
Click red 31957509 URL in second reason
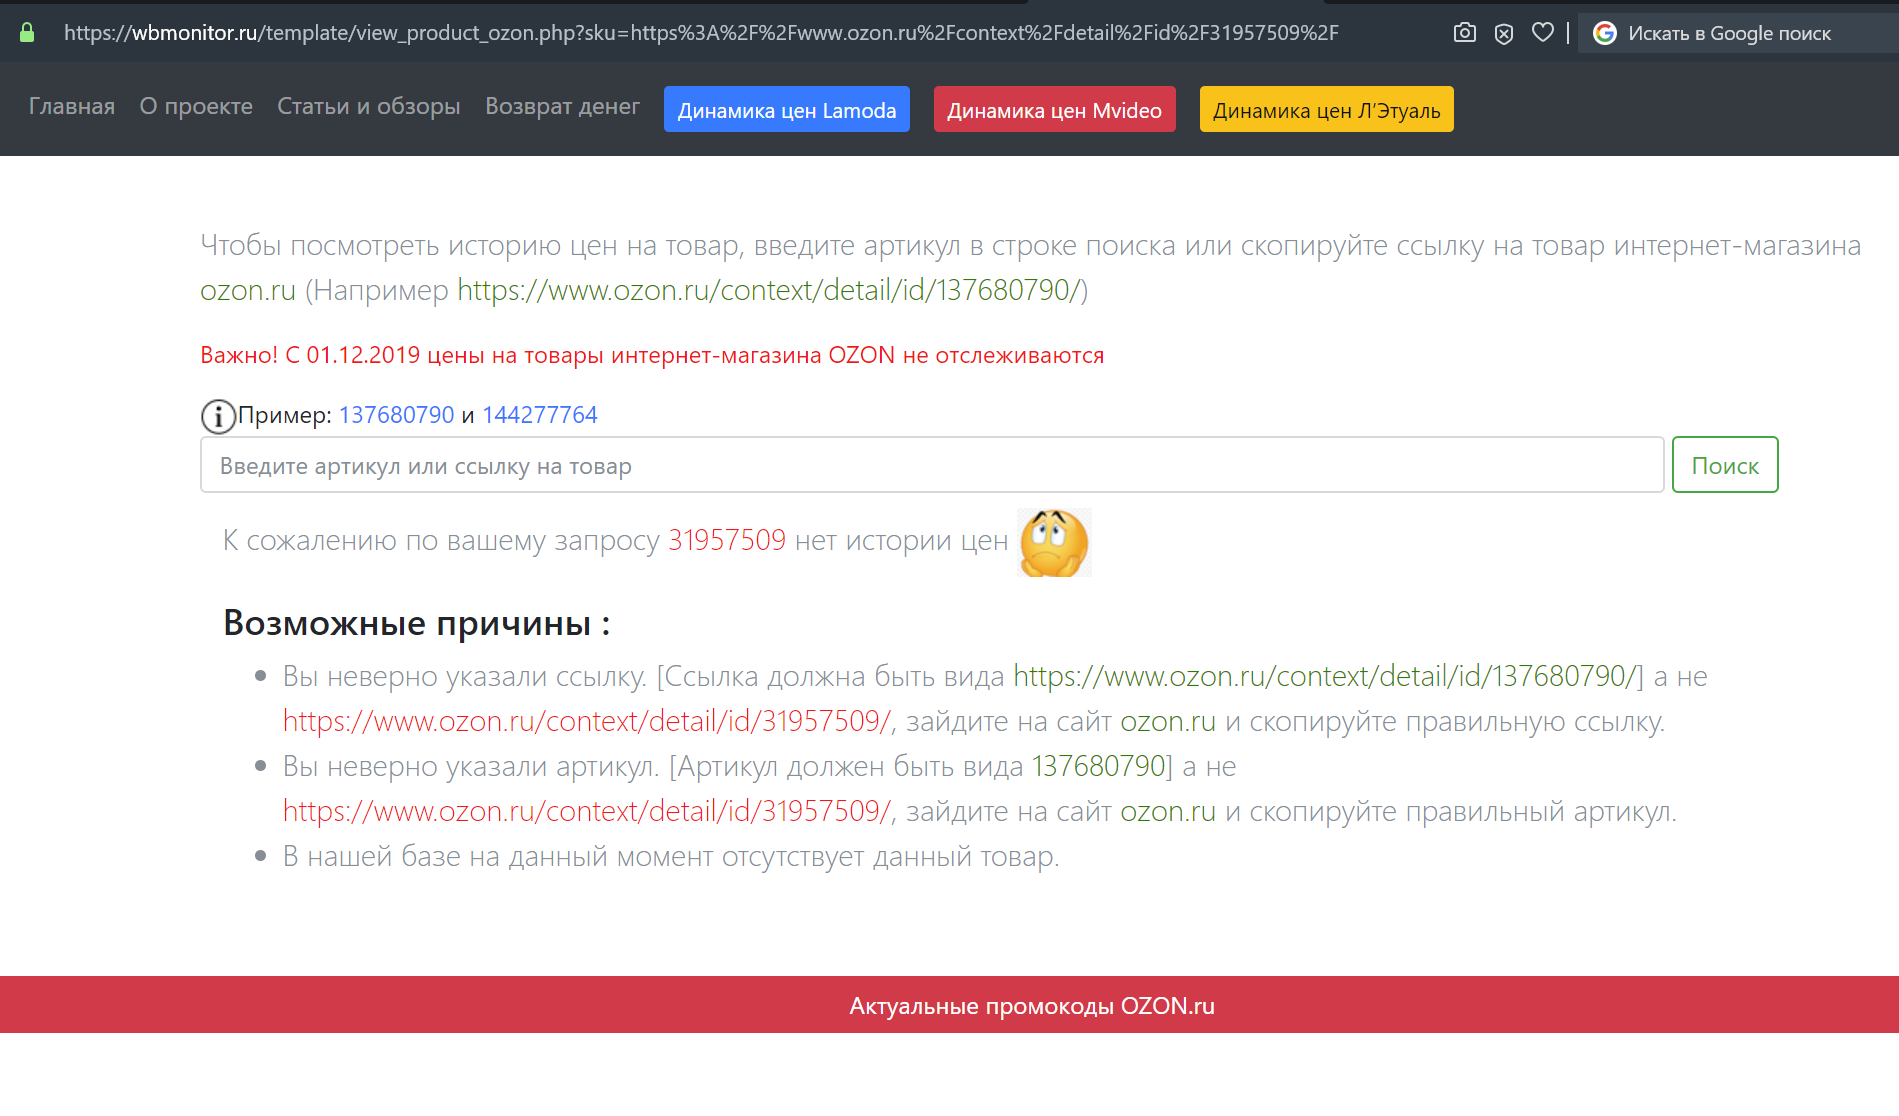pos(587,811)
